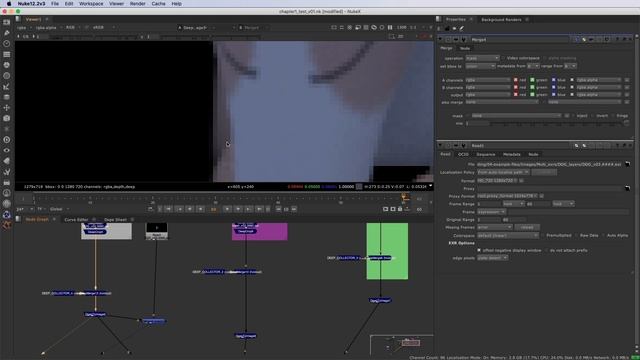Screen dimensions: 640x360
Task: Switch to the Dope Sheet tab
Action: (115, 220)
